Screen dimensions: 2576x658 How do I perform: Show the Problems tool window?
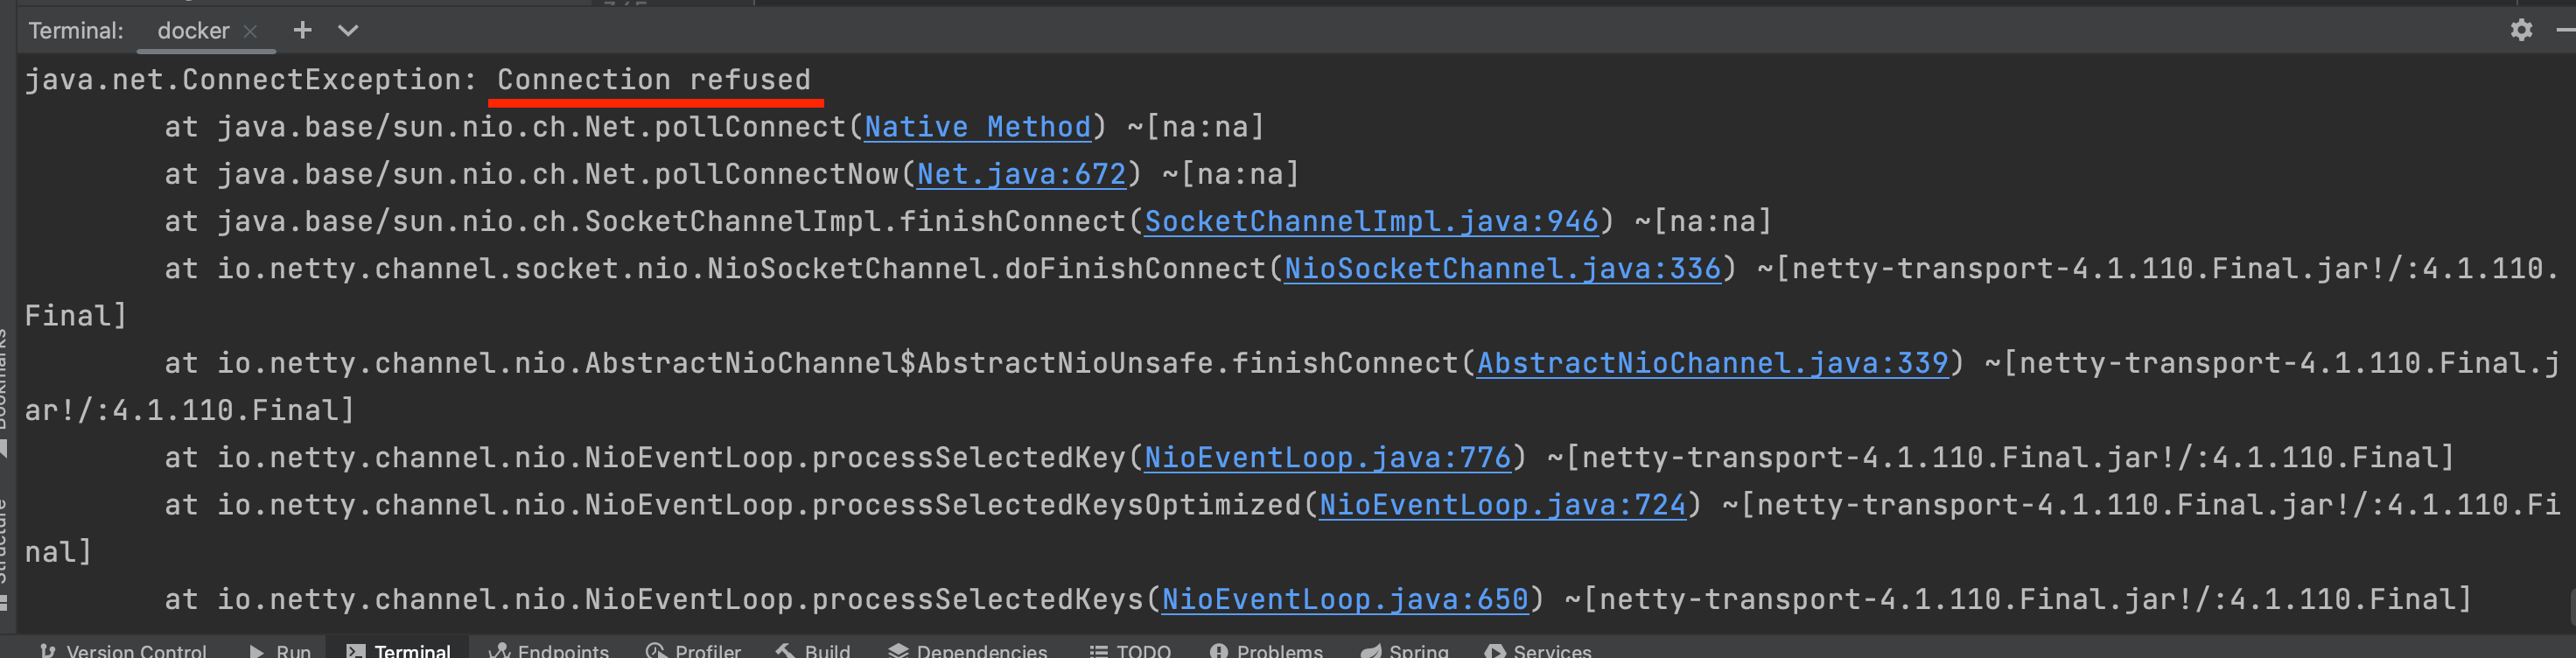point(1266,650)
